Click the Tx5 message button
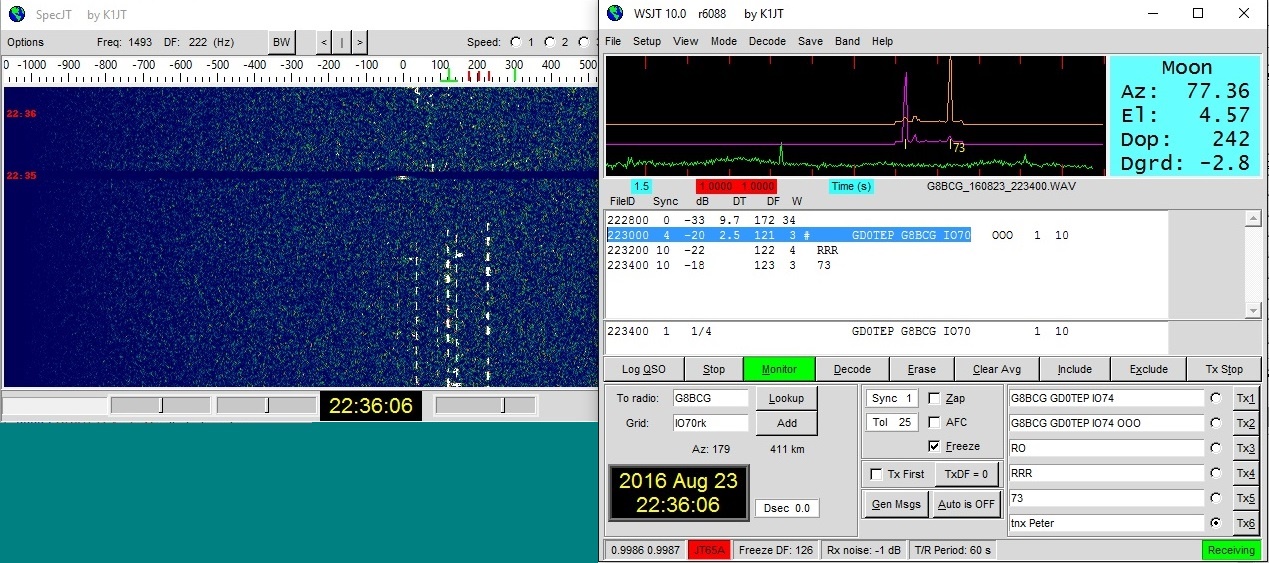Viewport: 1269px width, 563px height. tap(1244, 498)
